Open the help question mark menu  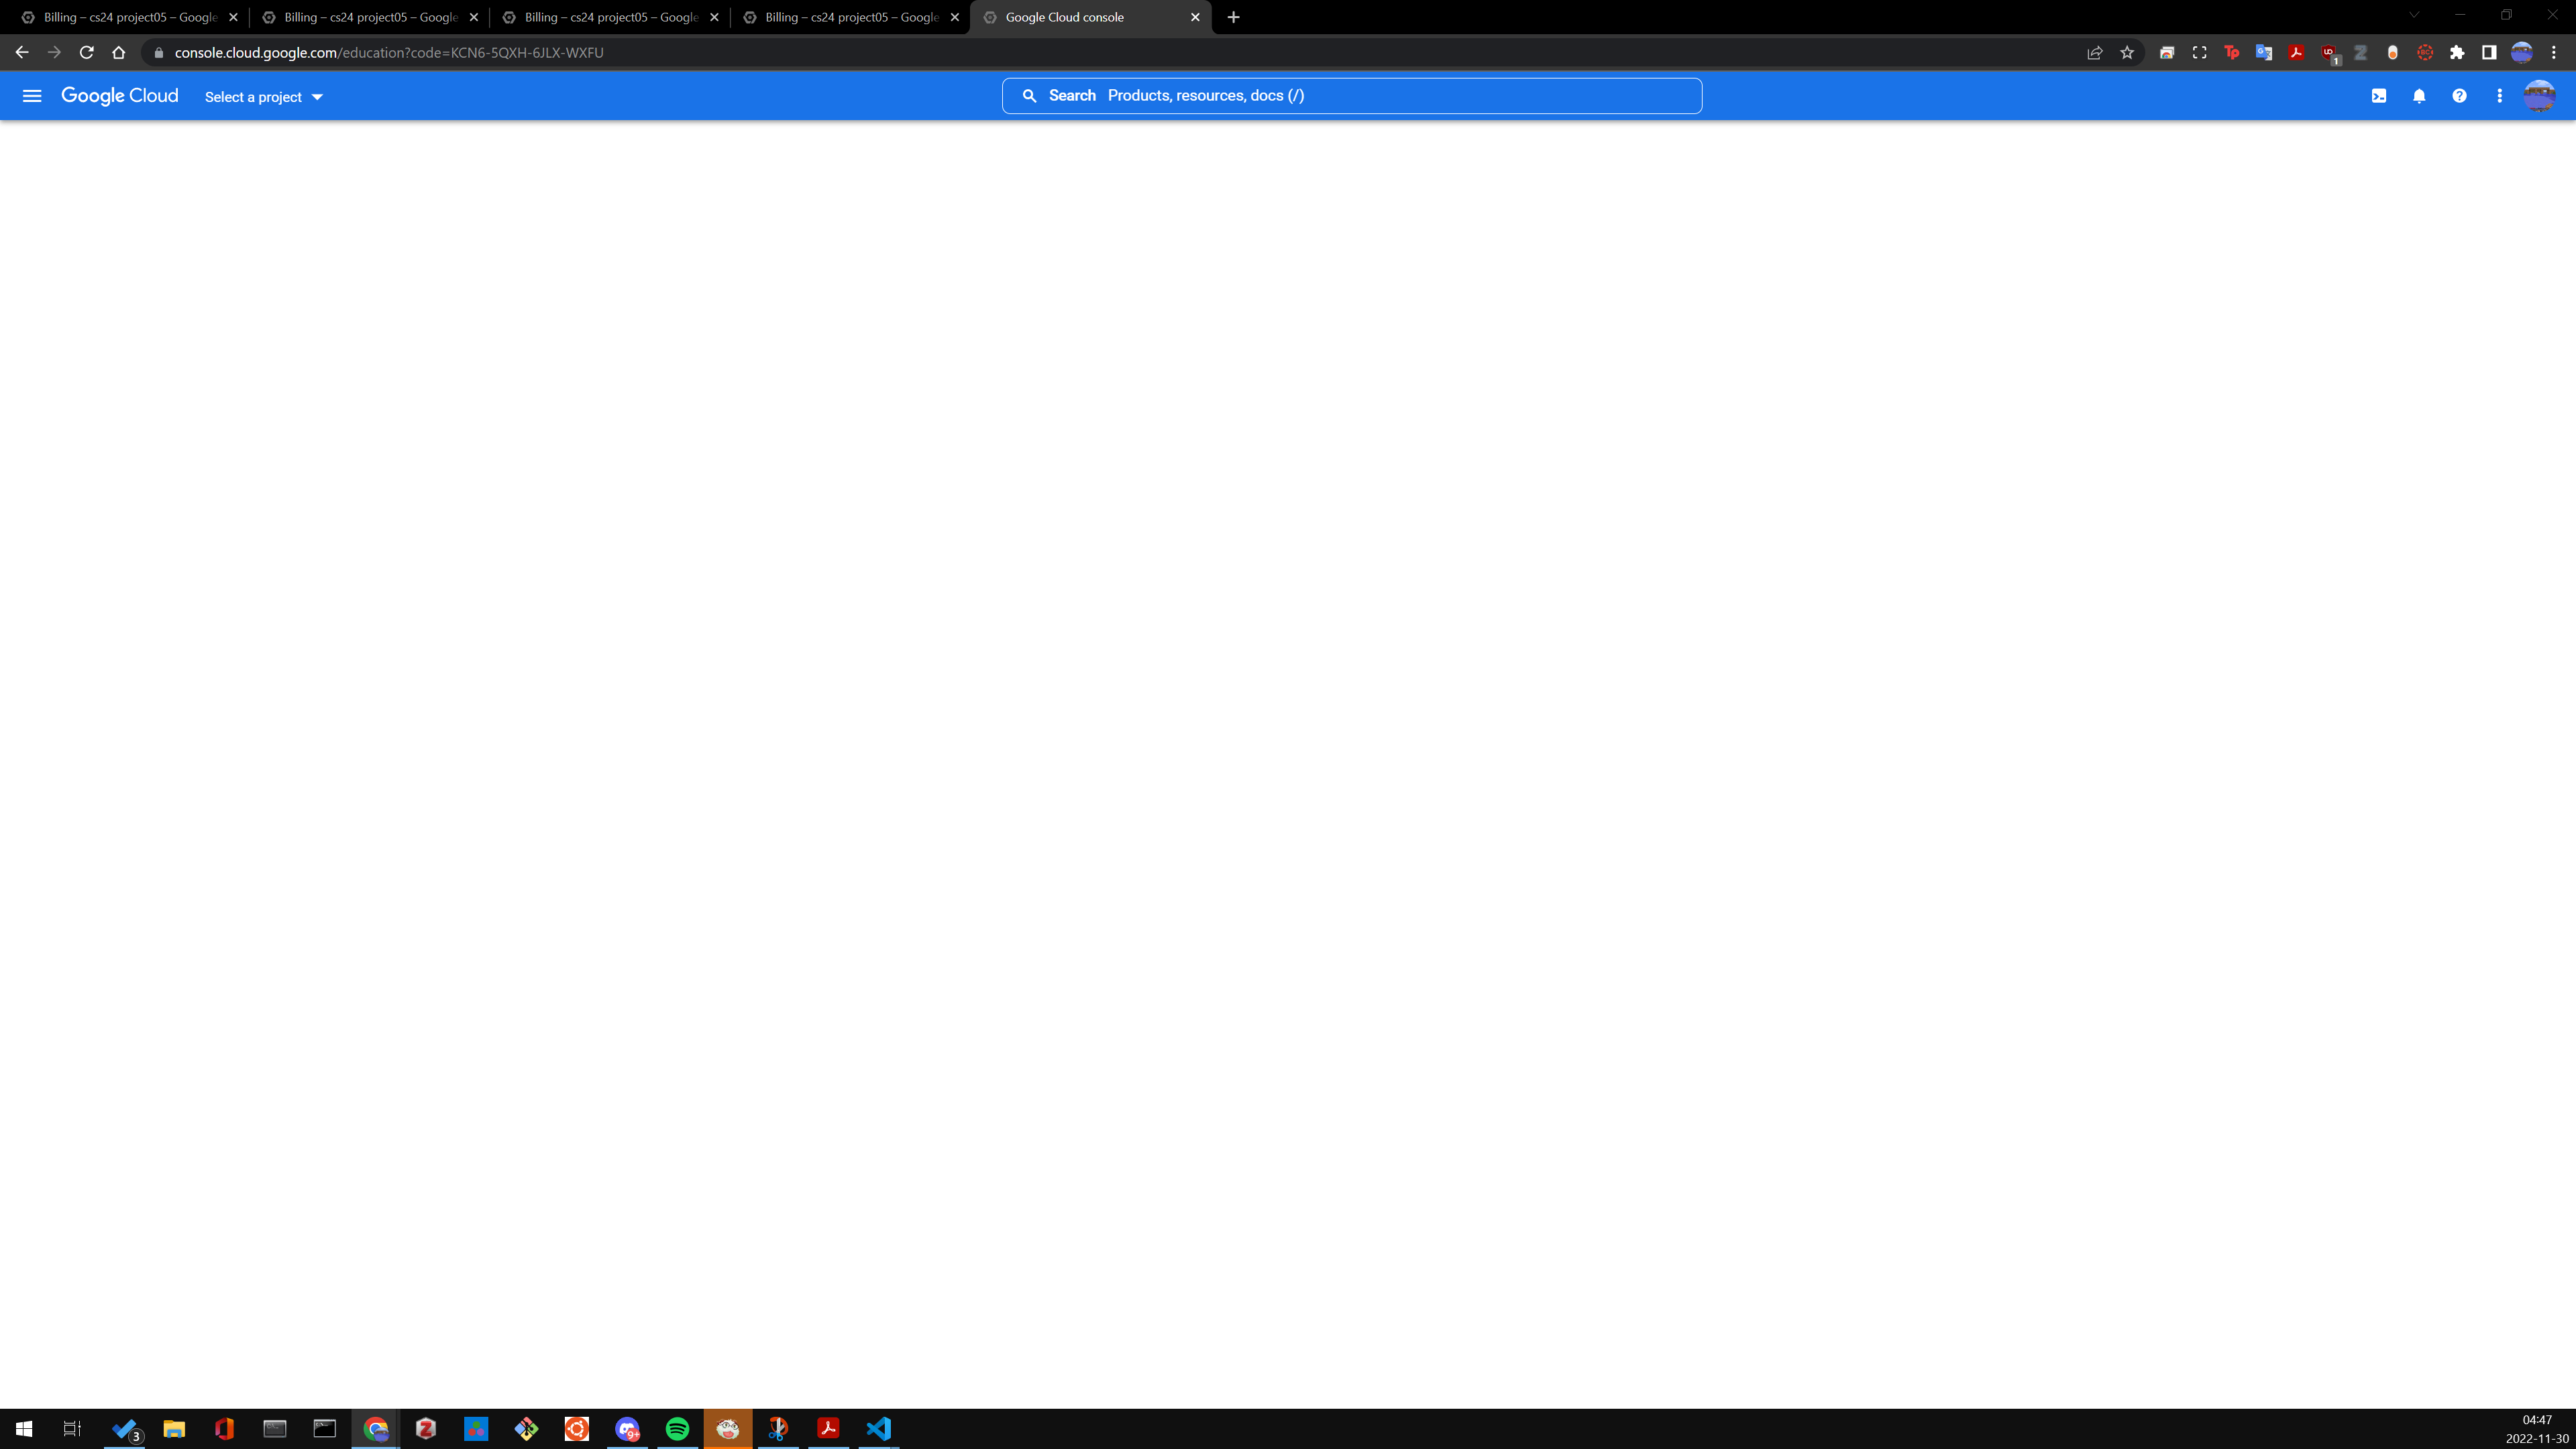(x=2459, y=96)
